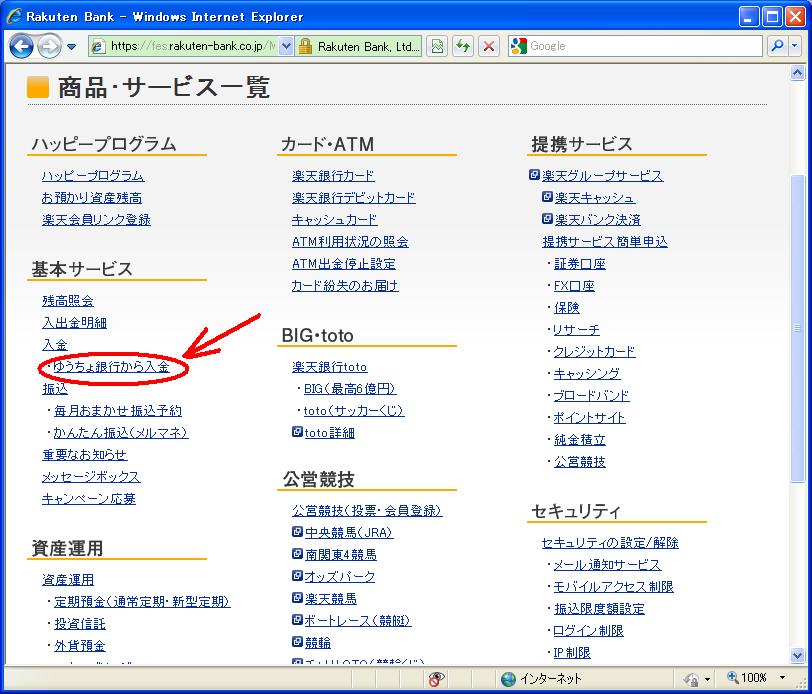Click the browser Back arrow button
This screenshot has width=812, height=694.
coord(21,46)
